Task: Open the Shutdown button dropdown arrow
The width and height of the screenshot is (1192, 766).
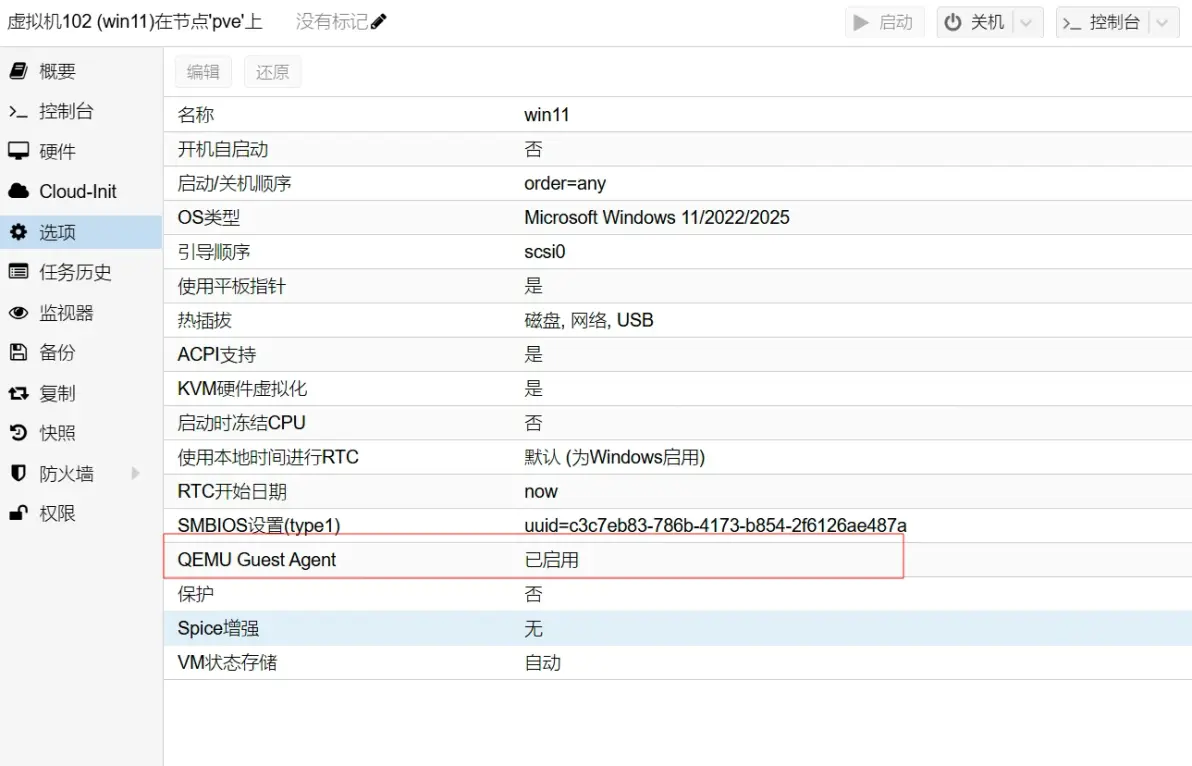Action: [1027, 22]
